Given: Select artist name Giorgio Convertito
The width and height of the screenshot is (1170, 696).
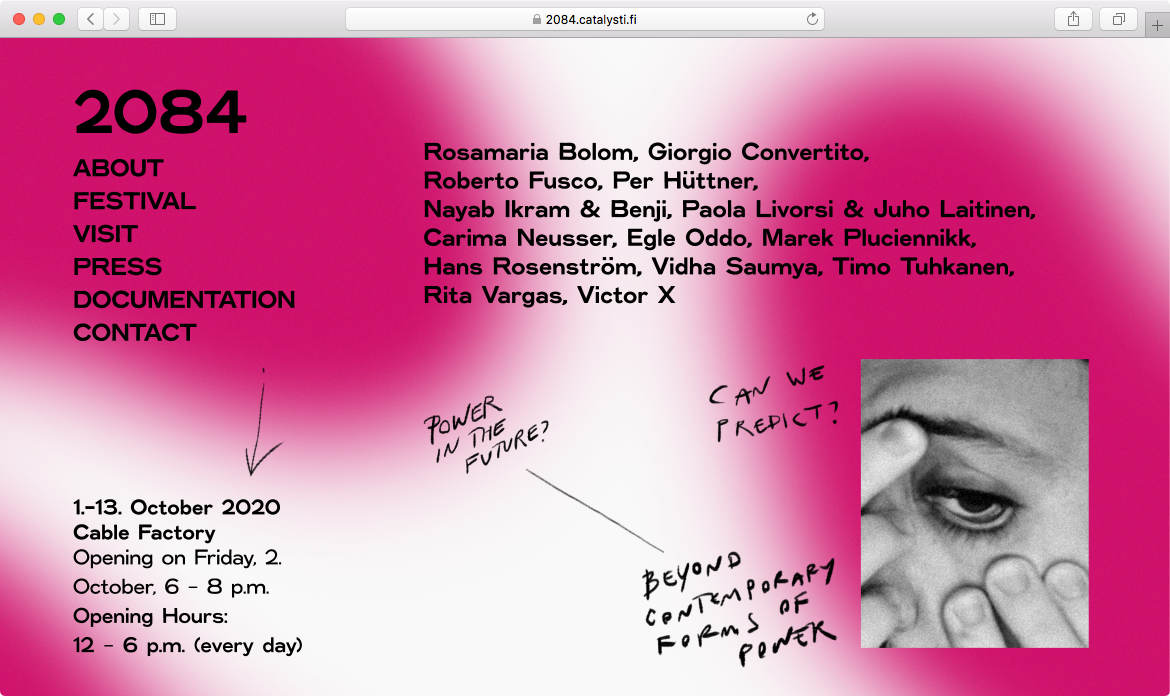Looking at the screenshot, I should [758, 152].
